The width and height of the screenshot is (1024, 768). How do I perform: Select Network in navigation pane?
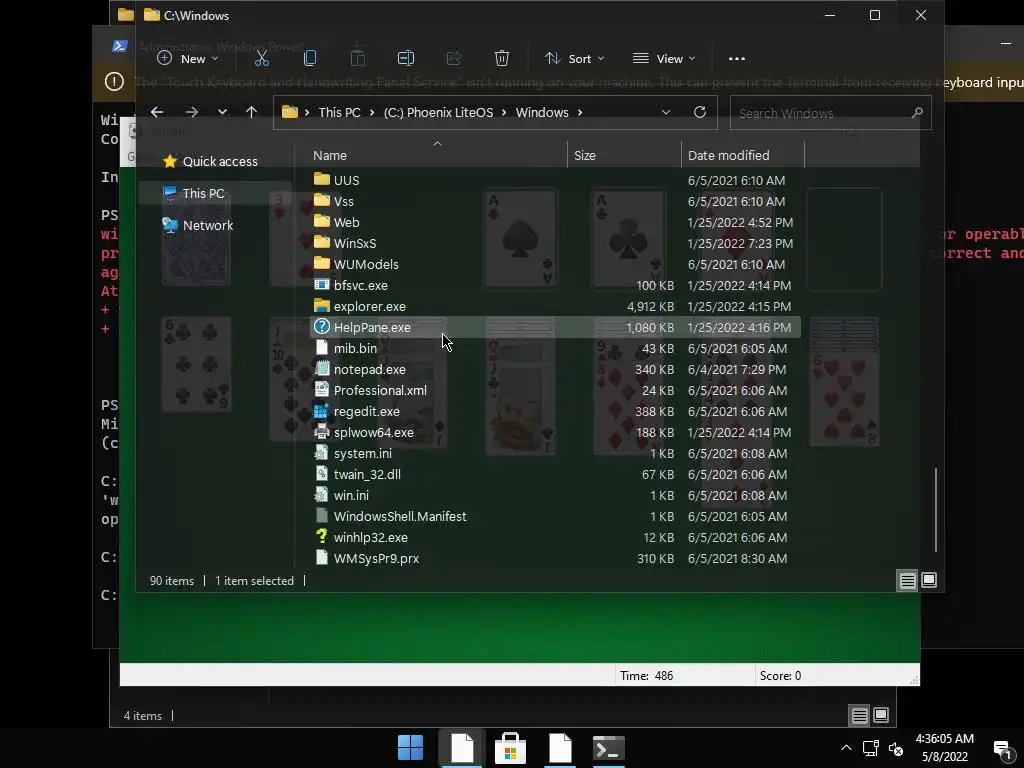click(199, 225)
